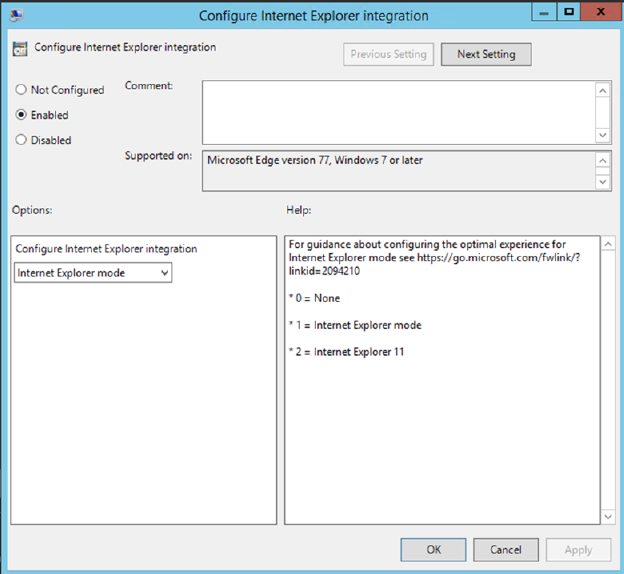Click the guidance text with go.microsoft.com link
This screenshot has width=624, height=574.
(434, 258)
